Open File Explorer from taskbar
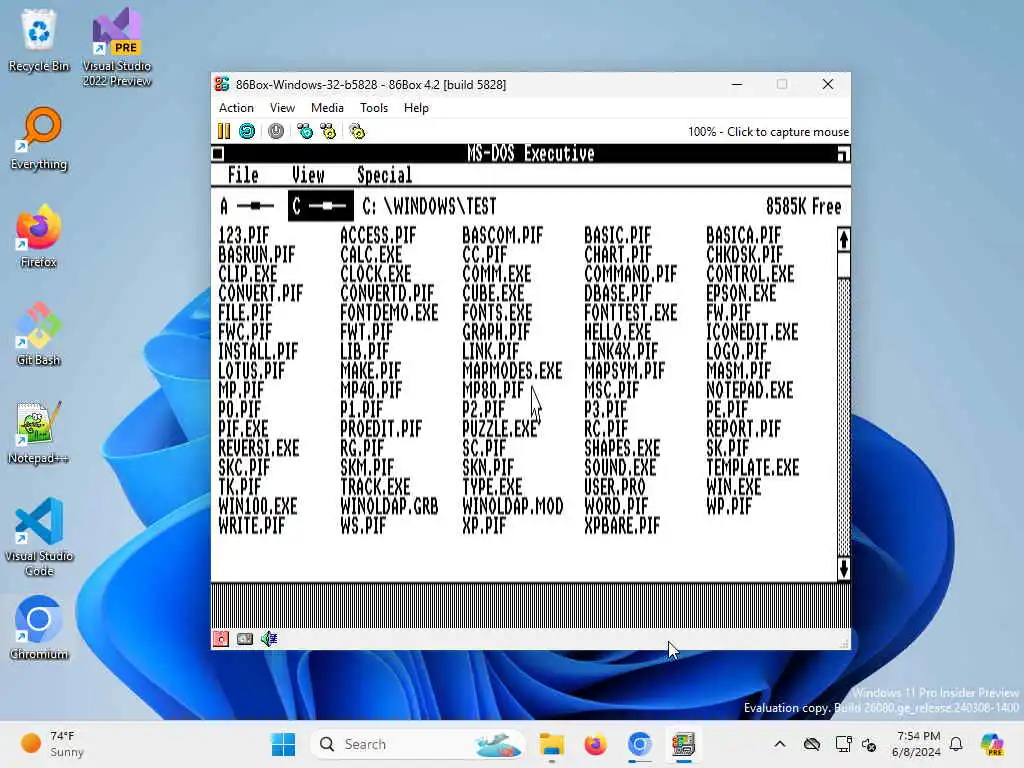 552,744
